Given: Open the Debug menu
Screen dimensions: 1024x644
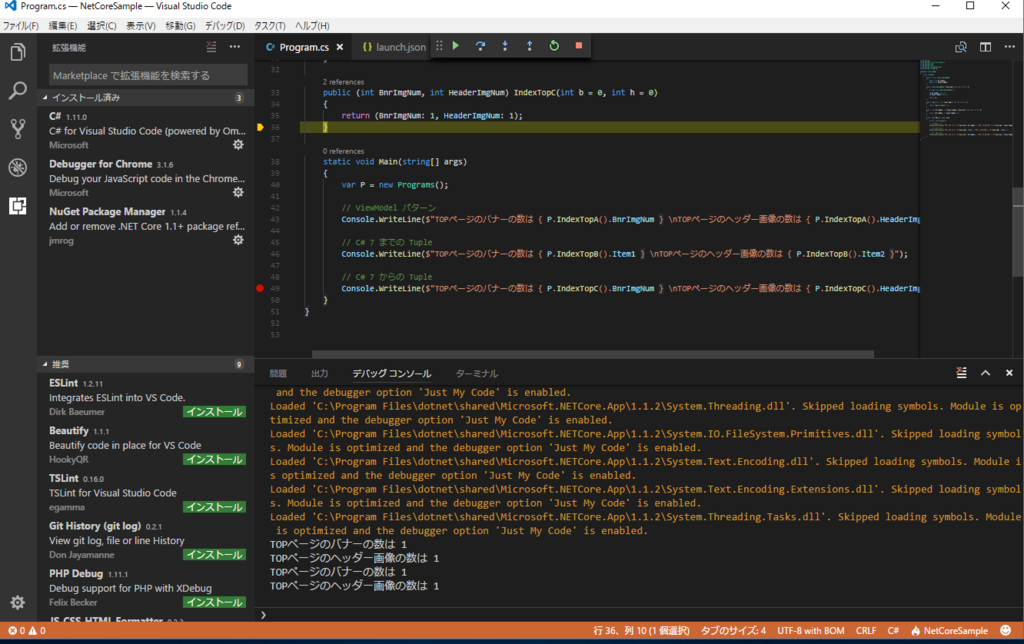Looking at the screenshot, I should point(225,25).
